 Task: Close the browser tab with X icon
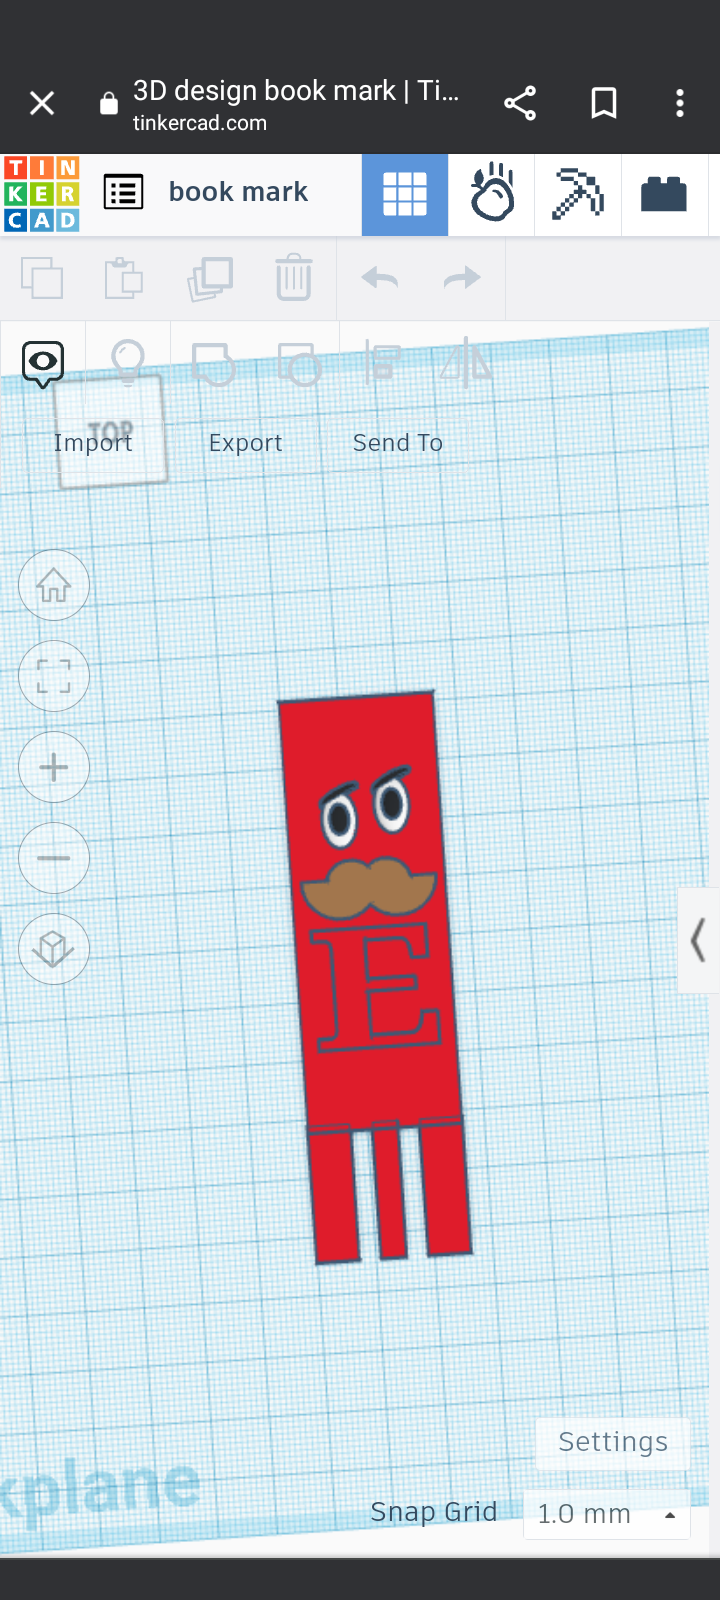pos(42,103)
